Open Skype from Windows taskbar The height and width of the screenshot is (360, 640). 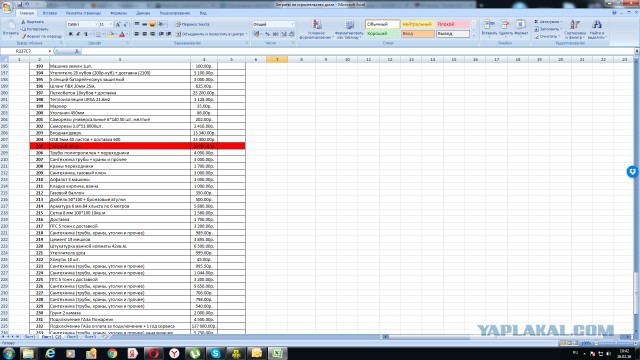[x=215, y=353]
